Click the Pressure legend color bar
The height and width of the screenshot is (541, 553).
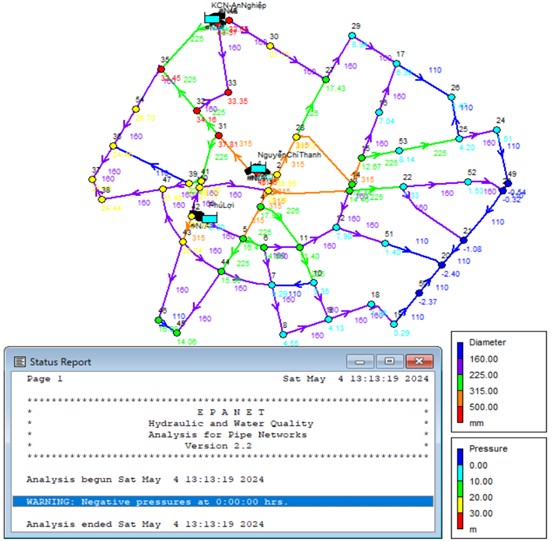(460, 489)
